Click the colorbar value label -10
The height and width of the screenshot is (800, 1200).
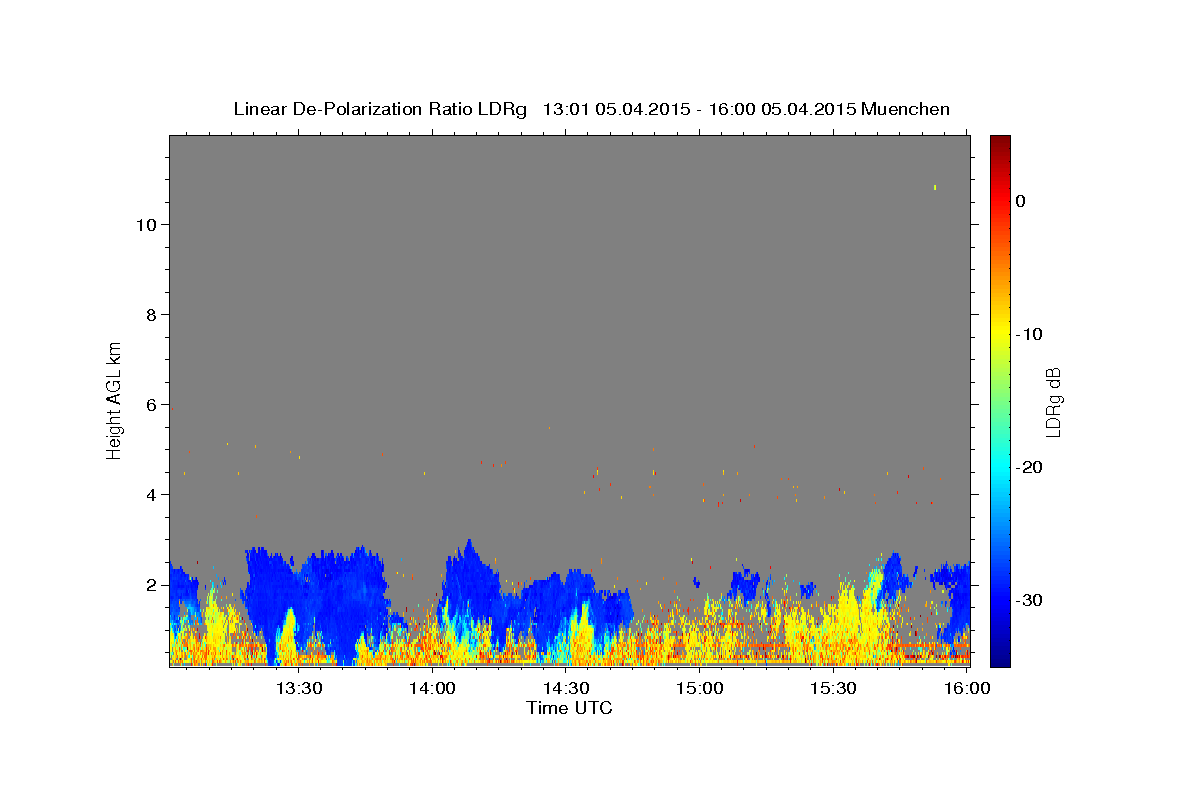point(1030,334)
